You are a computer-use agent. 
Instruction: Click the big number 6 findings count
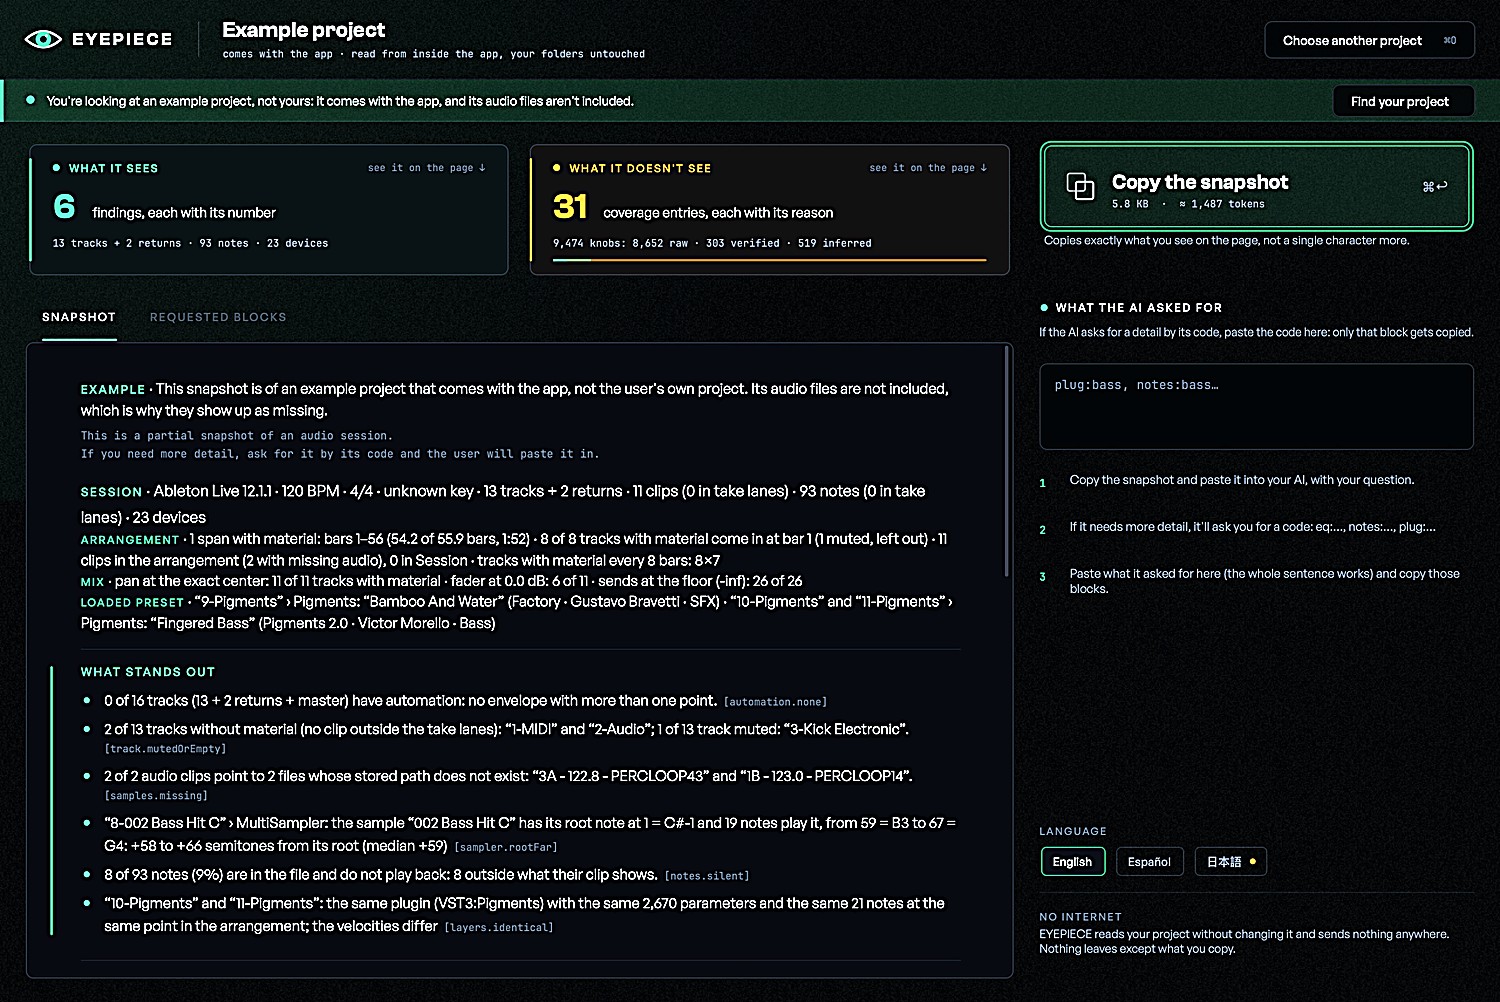point(64,206)
